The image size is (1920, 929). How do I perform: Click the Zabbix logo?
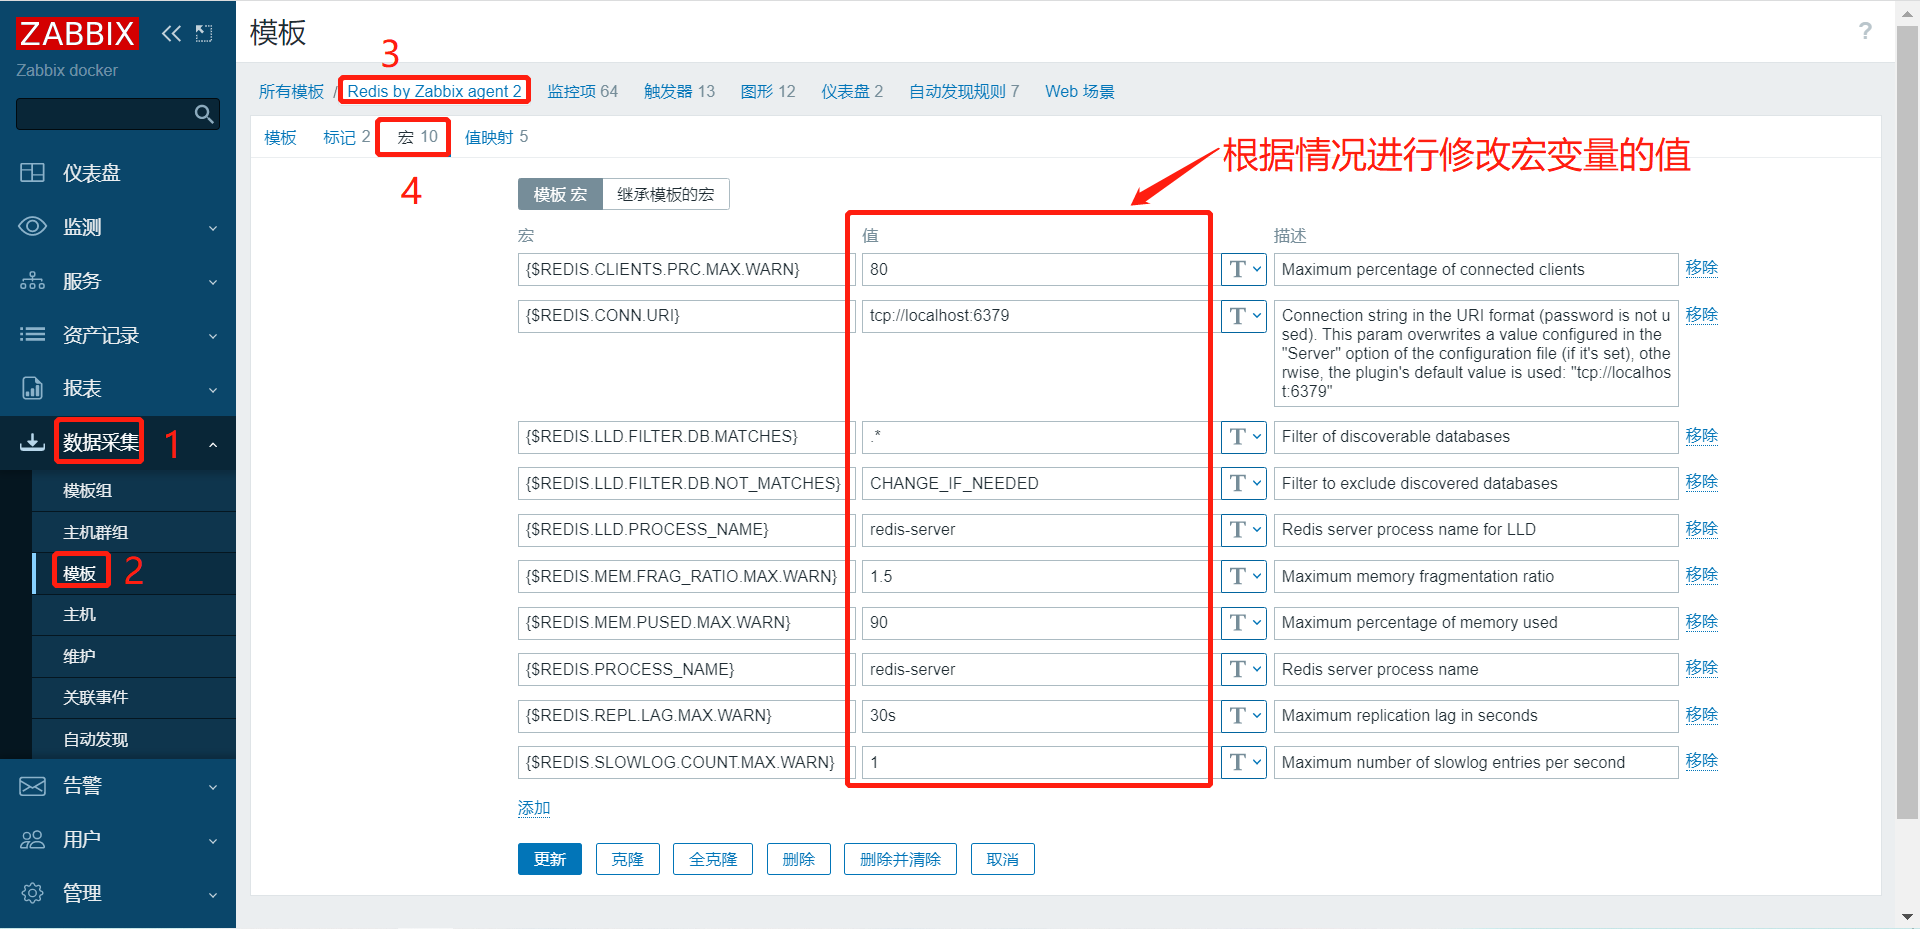(77, 34)
